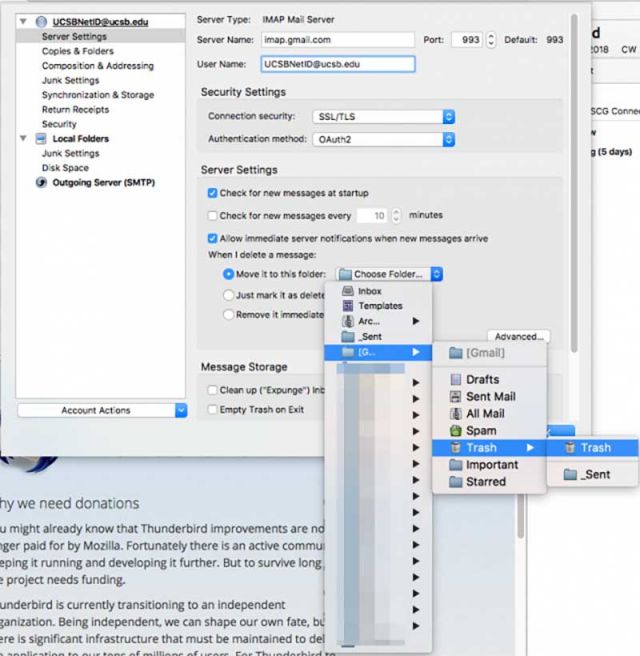Click the UCSBNetID account globe icon
Viewport: 640px width, 656px height.
pos(41,22)
